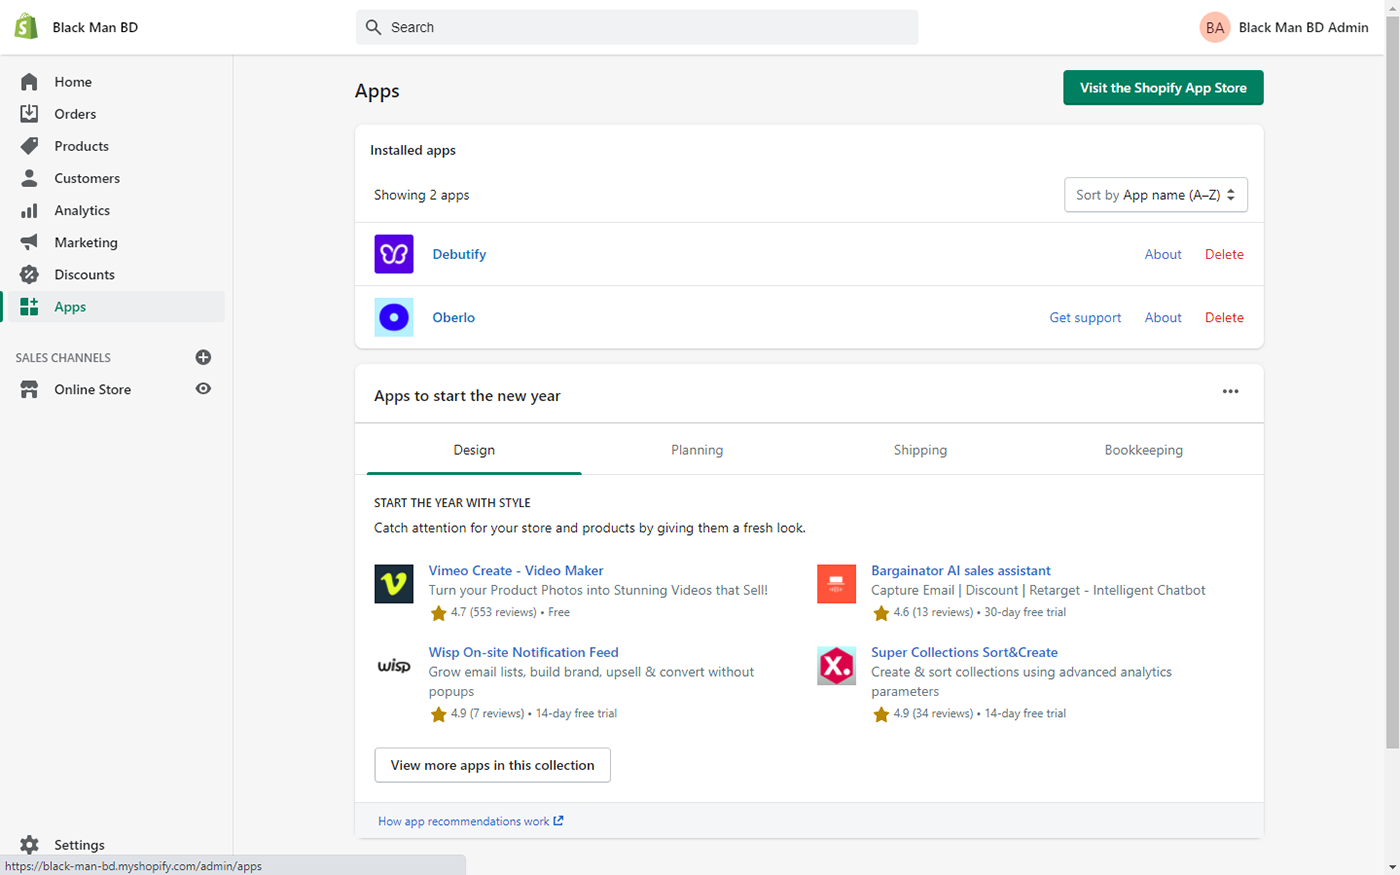The width and height of the screenshot is (1400, 875).
Task: Click the Search input field
Action: pos(637,27)
